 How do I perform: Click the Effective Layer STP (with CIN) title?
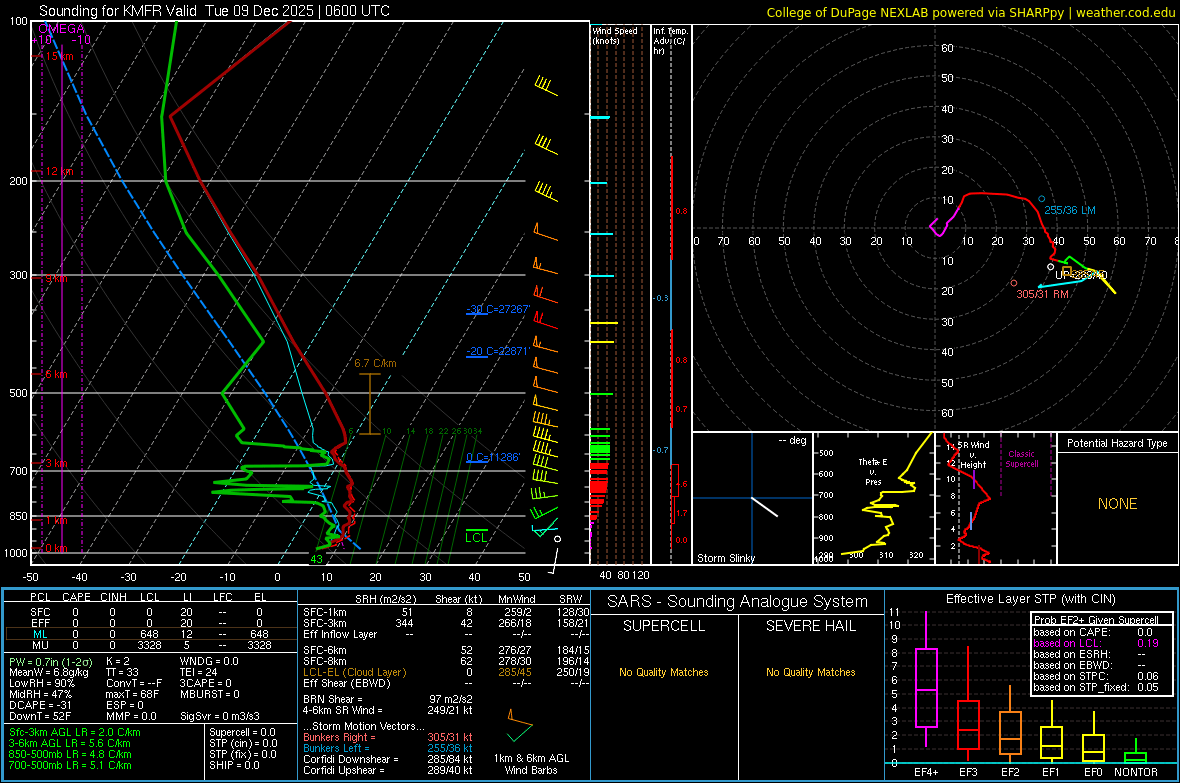(x=1031, y=599)
